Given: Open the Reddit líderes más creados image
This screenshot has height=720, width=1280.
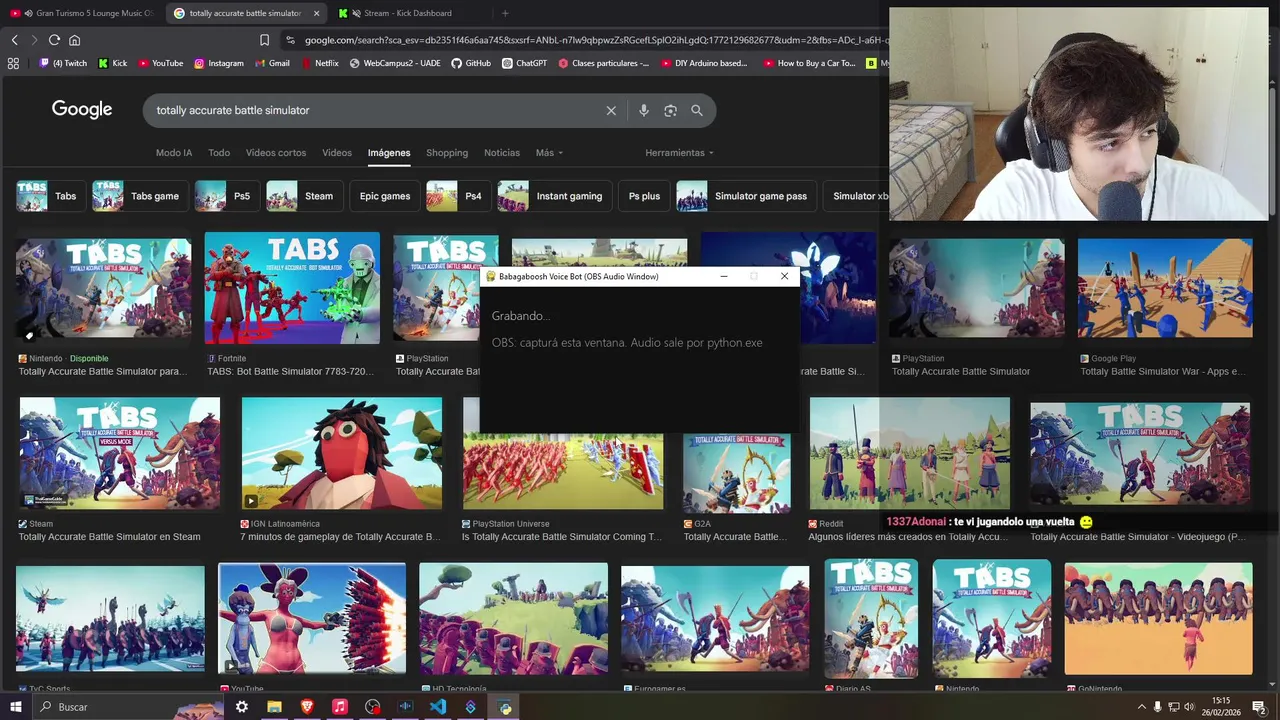Looking at the screenshot, I should pyautogui.click(x=909, y=453).
